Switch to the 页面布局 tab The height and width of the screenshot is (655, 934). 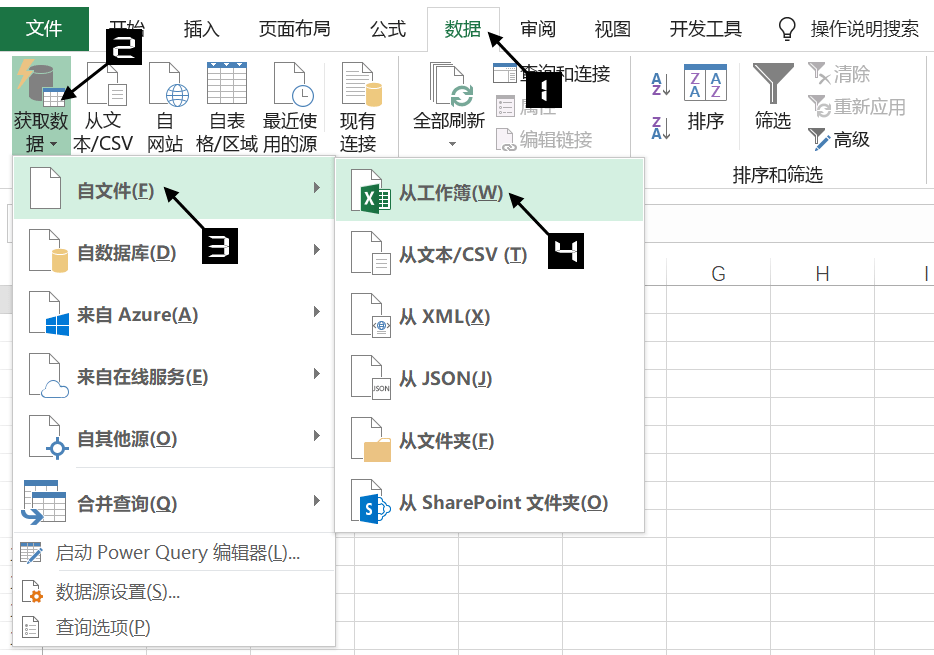point(295,29)
